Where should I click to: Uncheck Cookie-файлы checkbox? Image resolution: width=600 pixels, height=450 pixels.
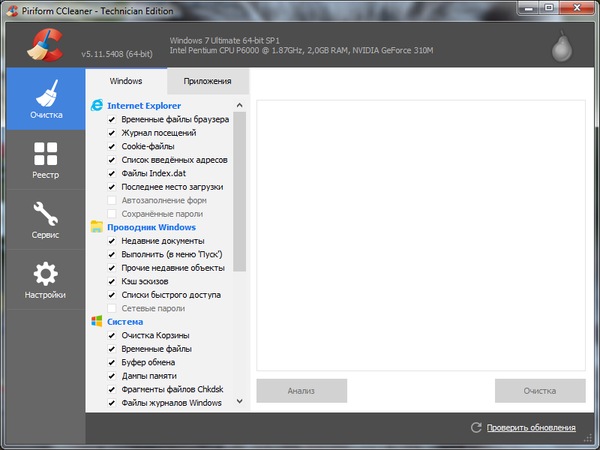[x=112, y=146]
